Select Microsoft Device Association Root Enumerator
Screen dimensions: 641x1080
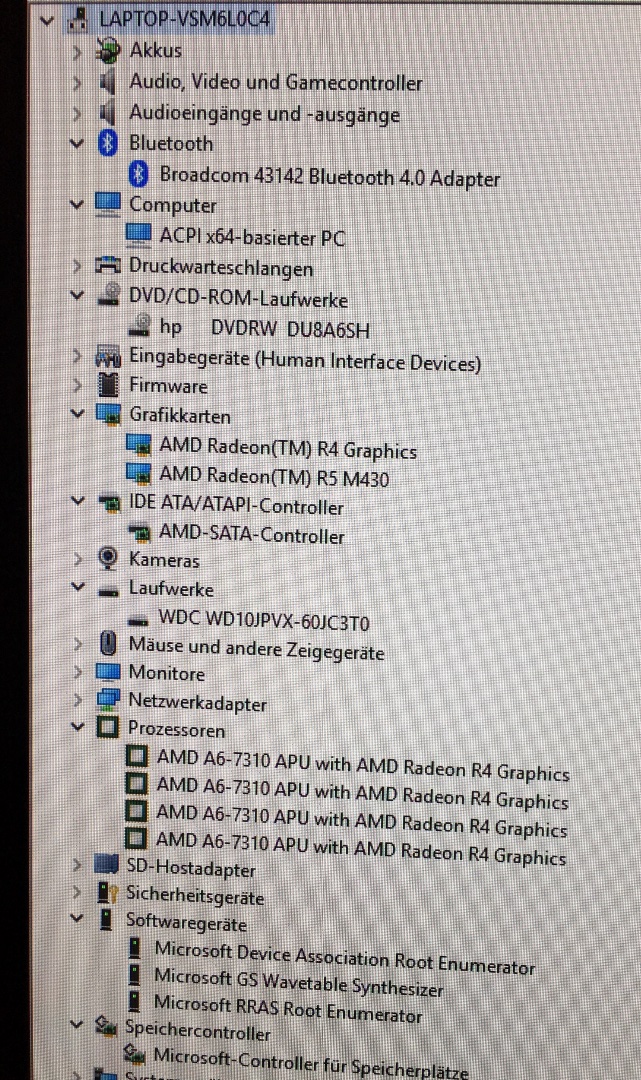click(344, 958)
